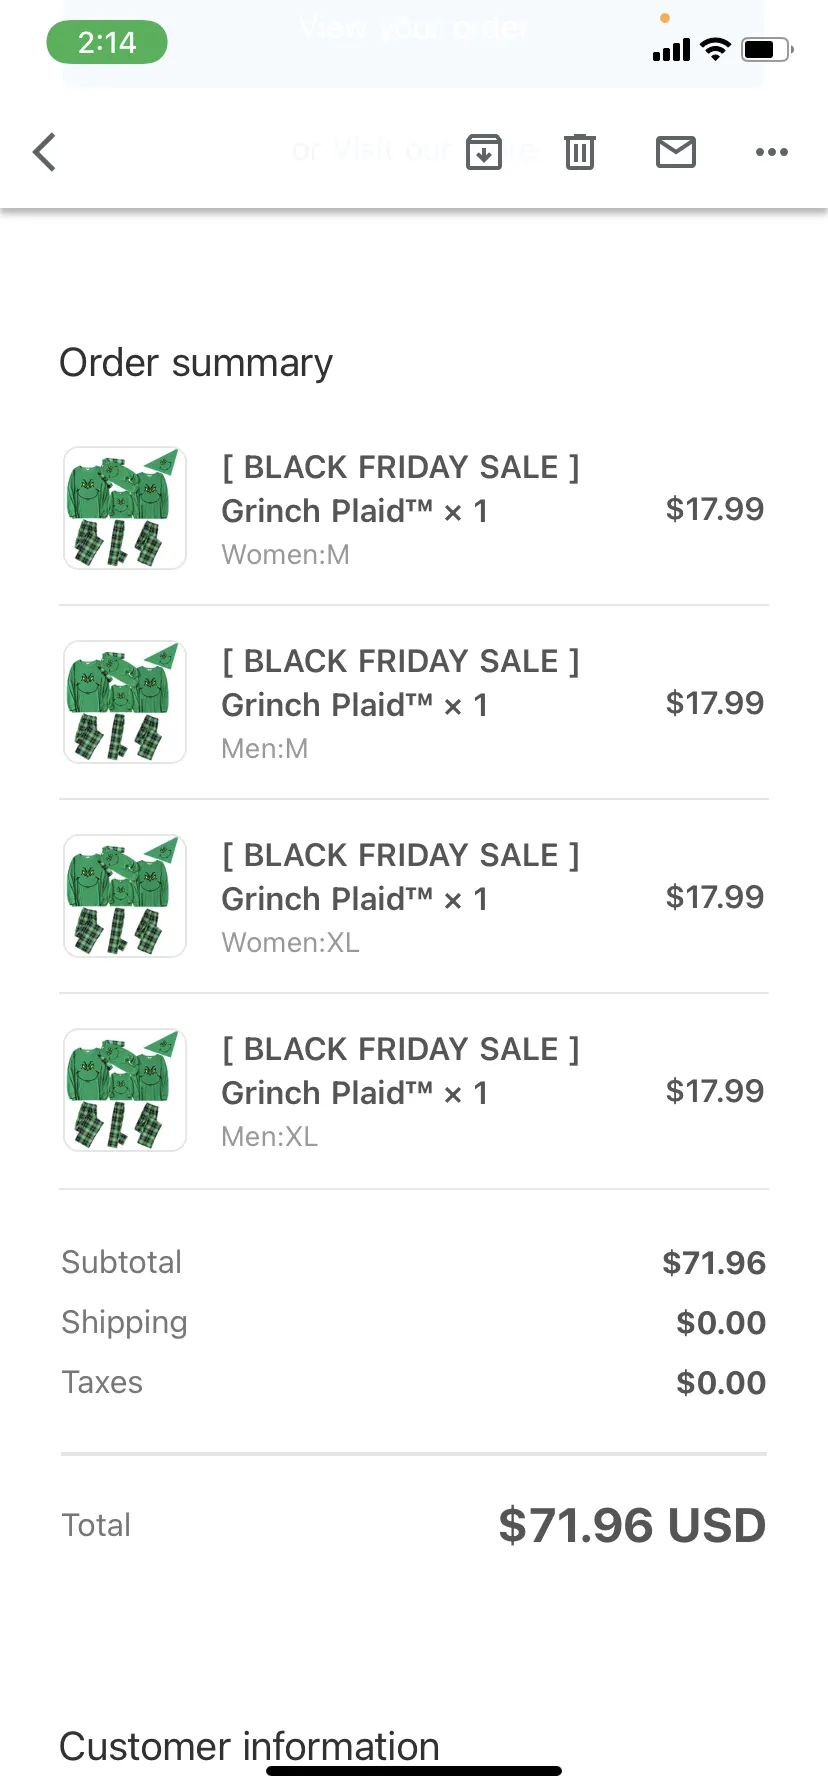Tap the green 2:14 time pill
828x1792 pixels.
[107, 42]
